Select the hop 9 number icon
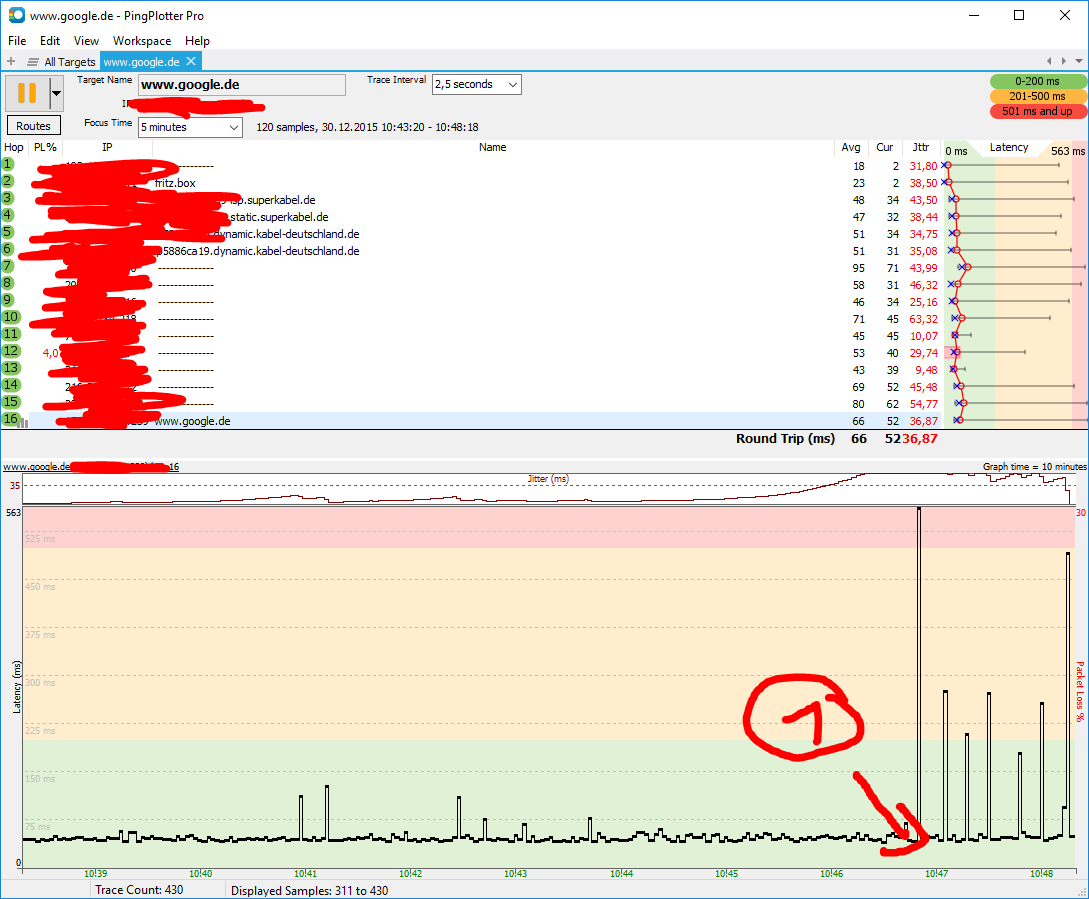Screen dimensions: 1089x899 (8, 300)
